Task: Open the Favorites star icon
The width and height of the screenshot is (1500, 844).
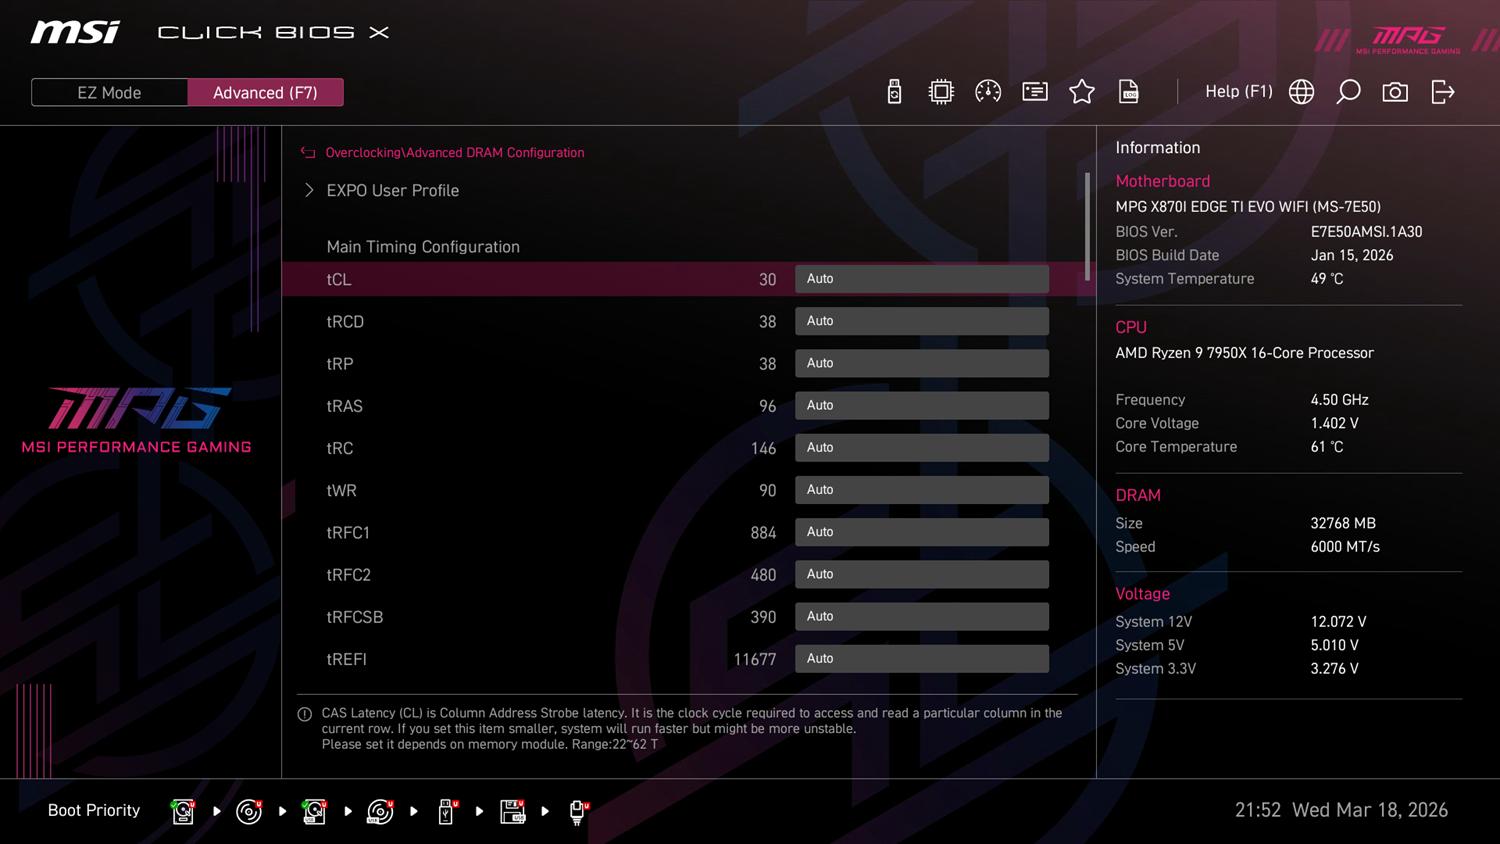Action: 1081,92
